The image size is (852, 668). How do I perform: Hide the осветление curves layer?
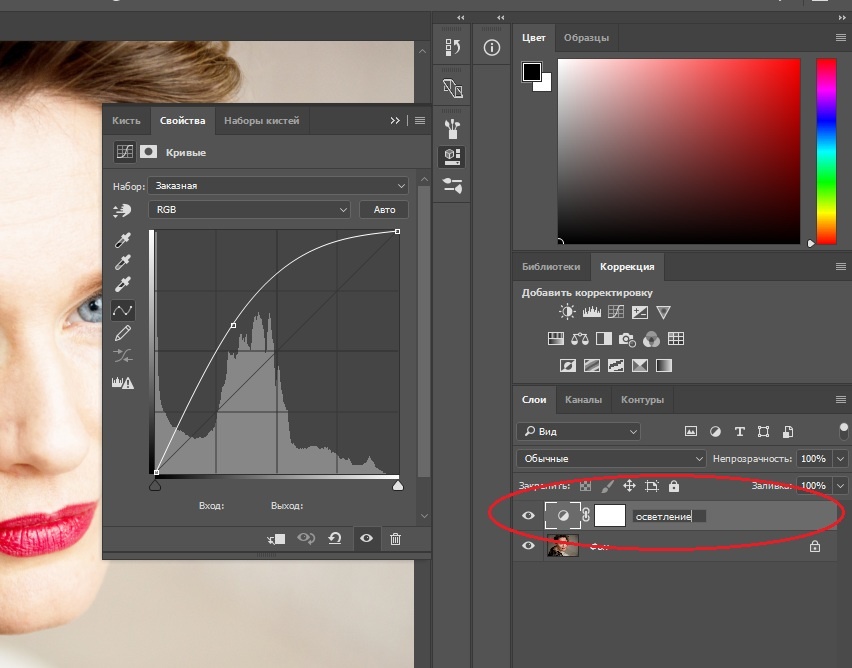[x=528, y=515]
